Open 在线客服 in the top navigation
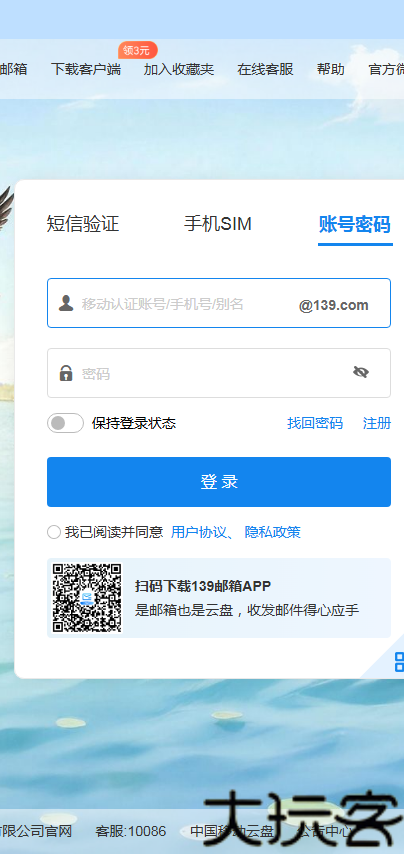Screen dimensions: 404x855 click(266, 69)
